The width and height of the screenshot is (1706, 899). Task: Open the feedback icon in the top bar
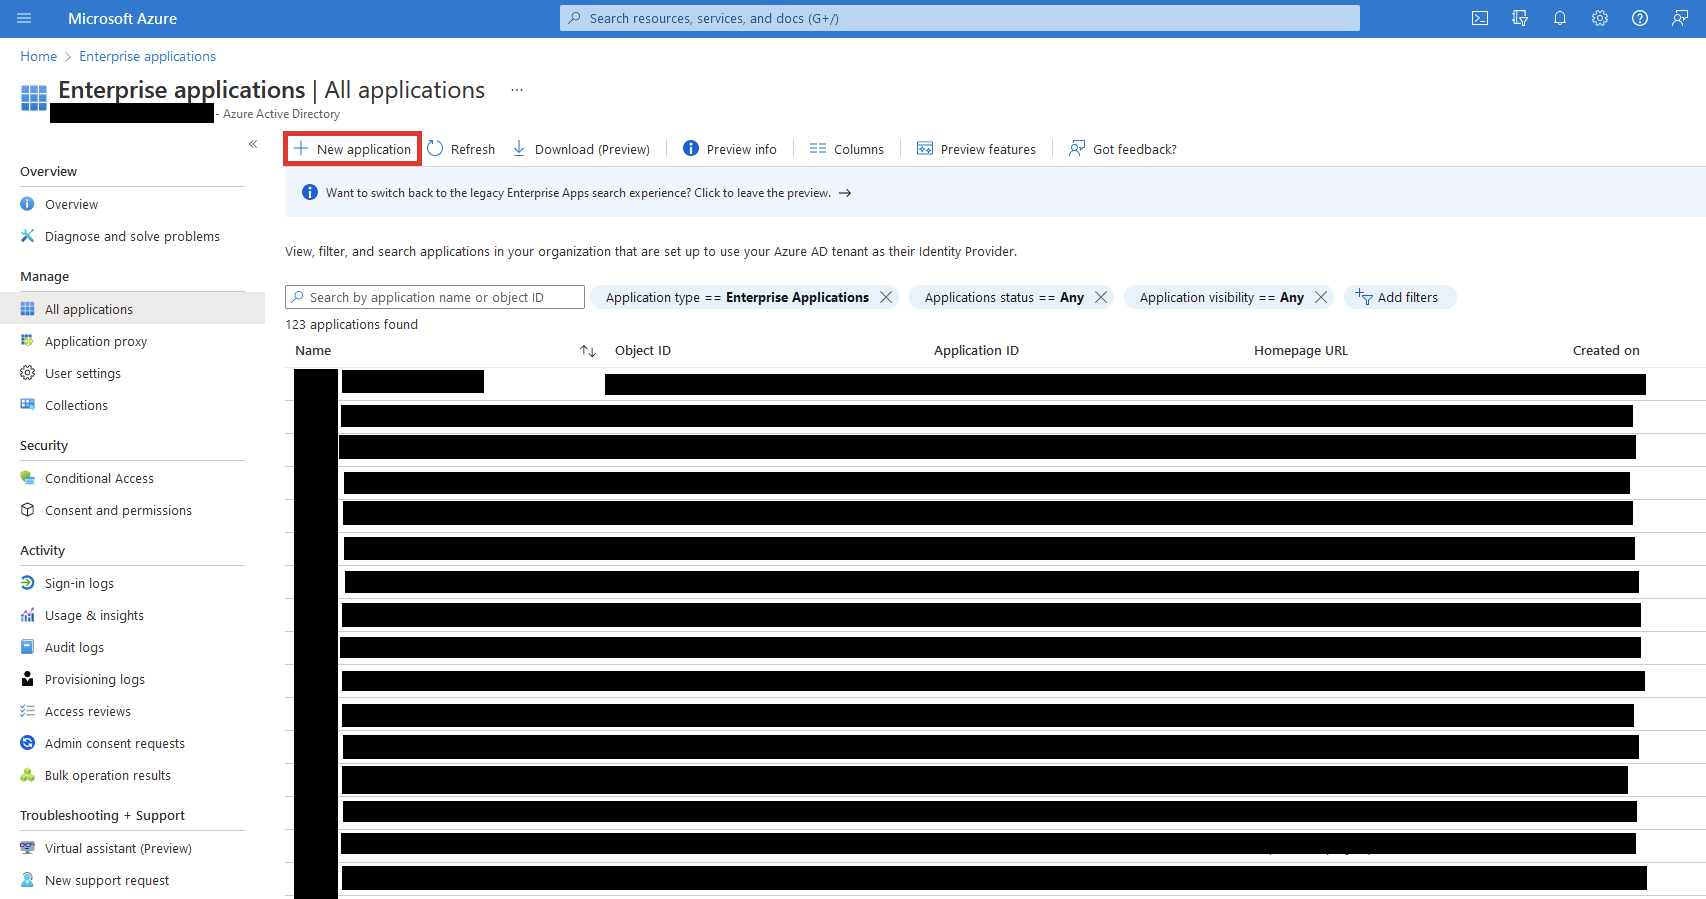click(1680, 18)
